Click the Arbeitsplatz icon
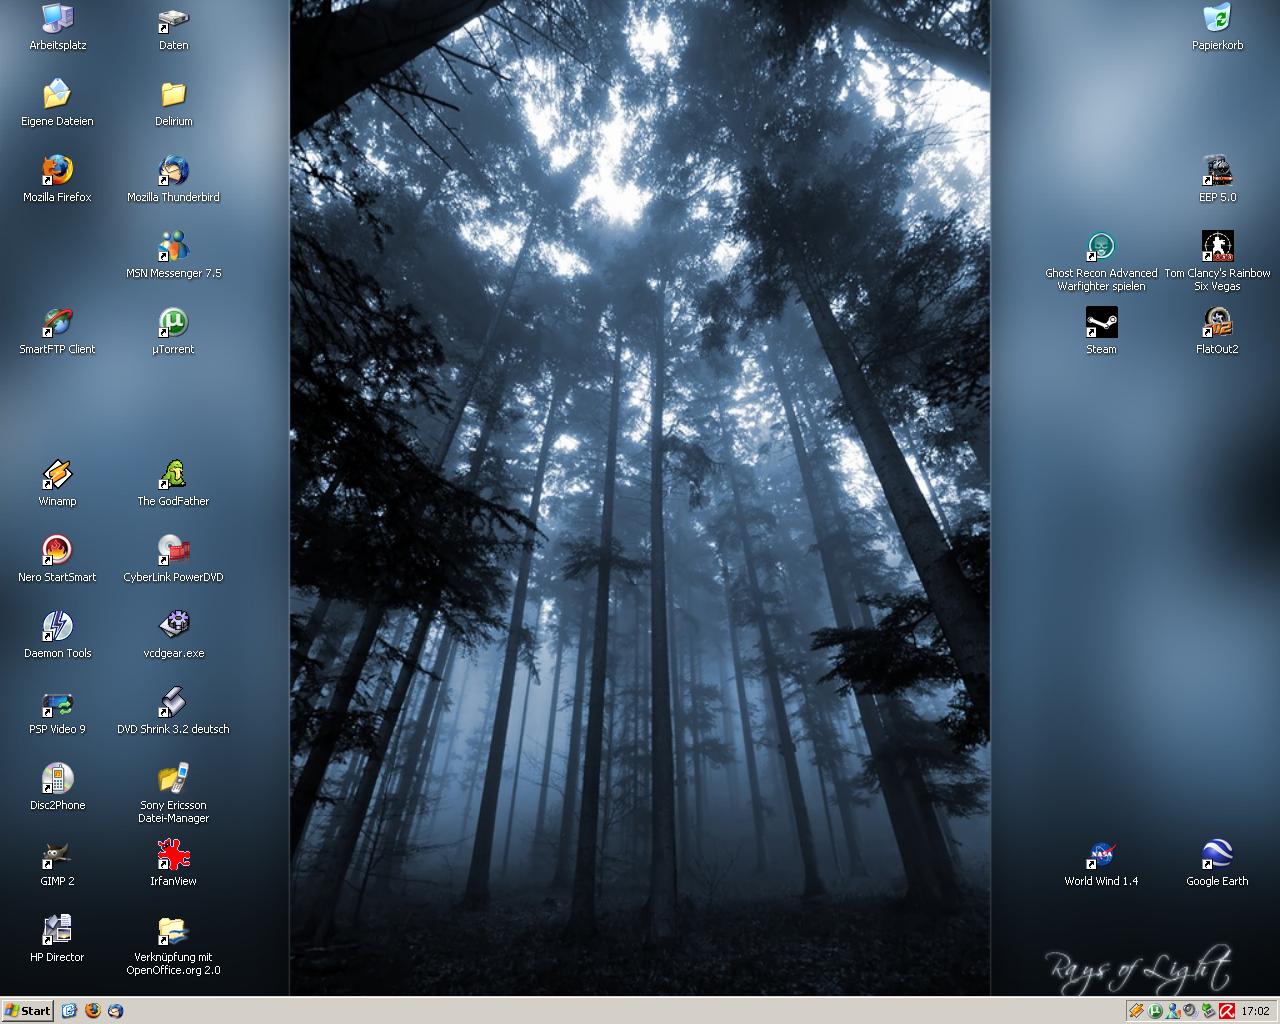Screen dimensions: 1280x1024 tap(57, 20)
